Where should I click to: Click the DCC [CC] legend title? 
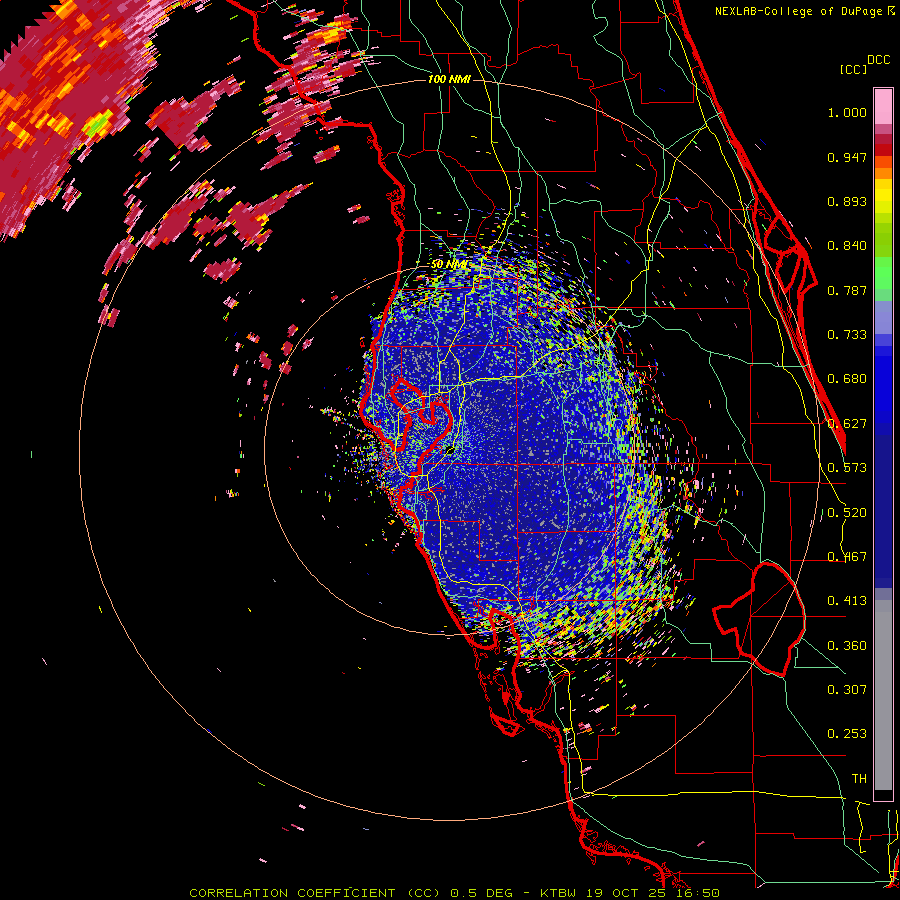point(864,64)
